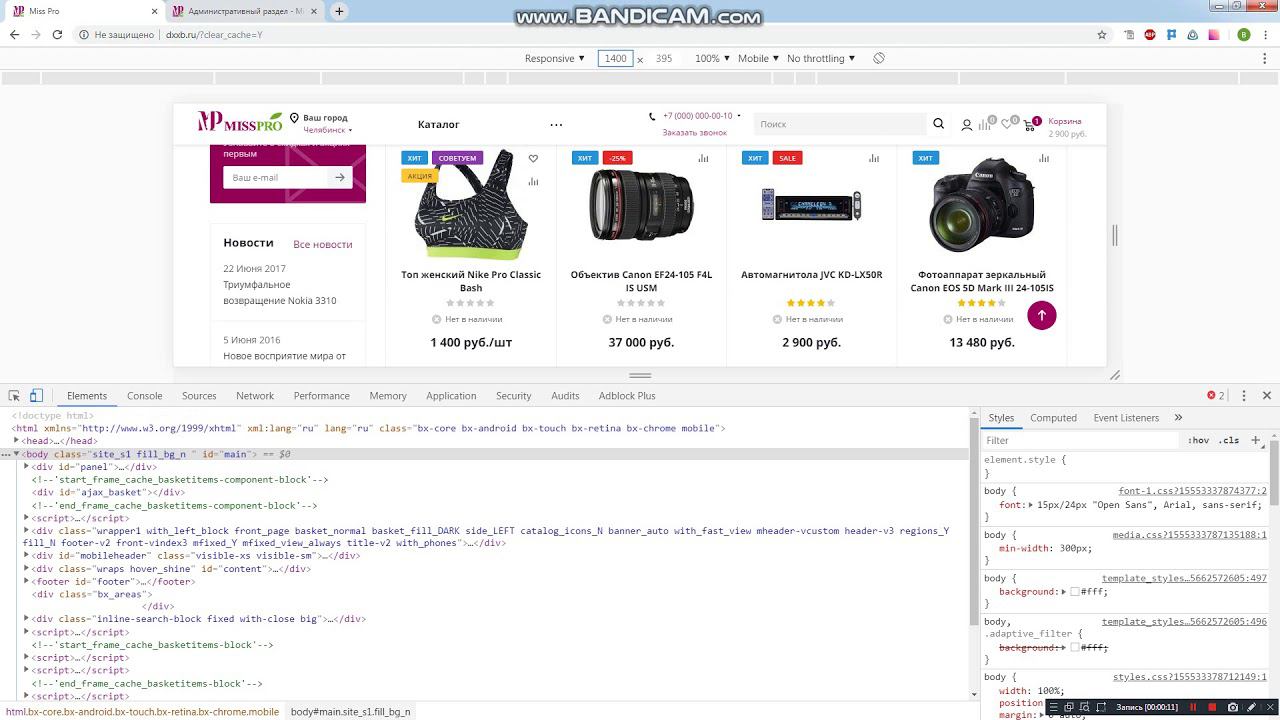
Task: Switch to the Performance tab
Action: tap(322, 395)
